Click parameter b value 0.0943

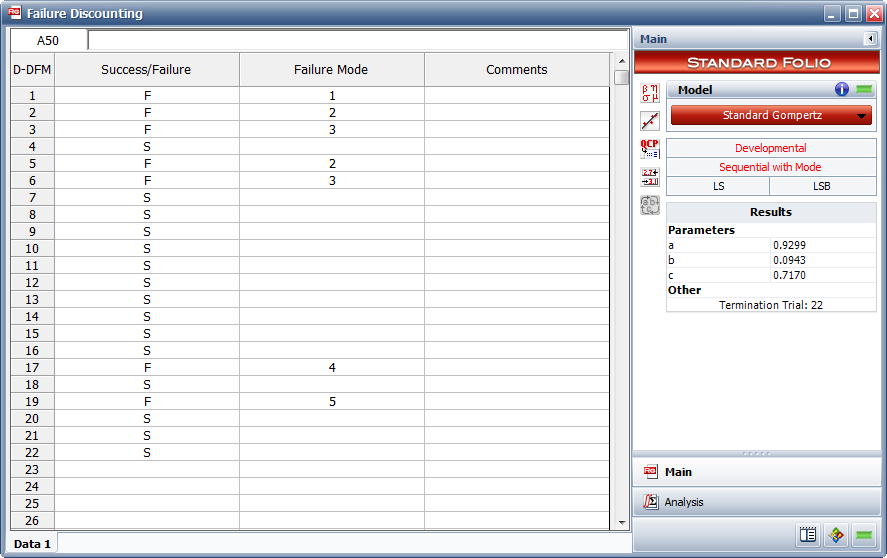(790, 260)
